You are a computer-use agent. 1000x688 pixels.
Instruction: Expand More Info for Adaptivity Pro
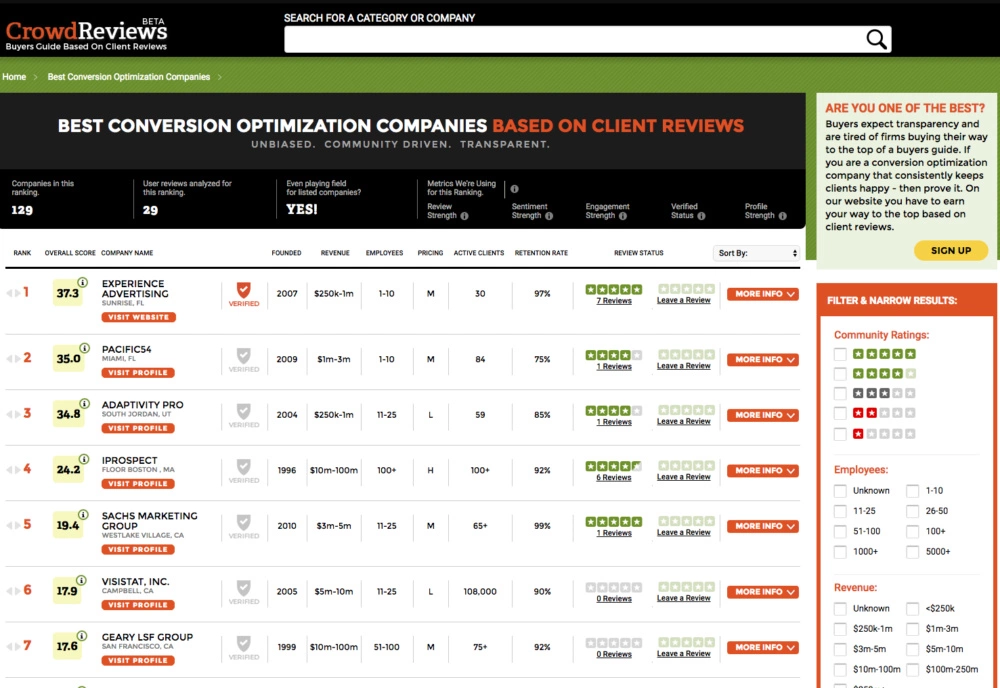(763, 415)
